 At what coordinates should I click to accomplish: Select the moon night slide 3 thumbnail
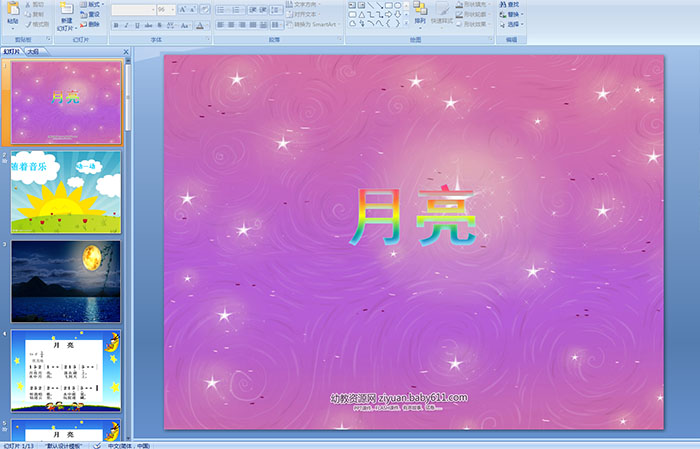click(66, 281)
